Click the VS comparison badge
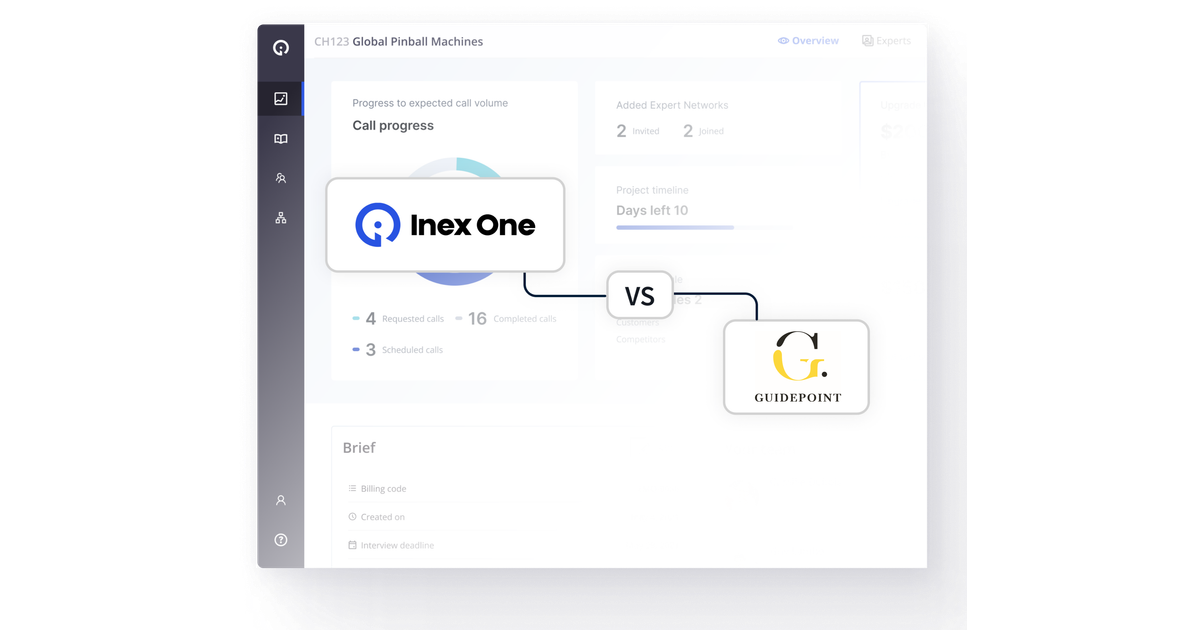 coord(640,294)
